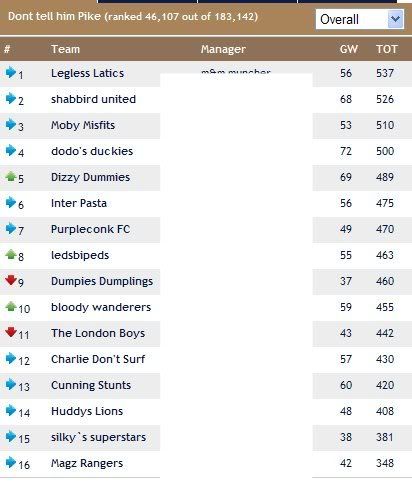
Task: Click the Team column header
Action: click(65, 49)
